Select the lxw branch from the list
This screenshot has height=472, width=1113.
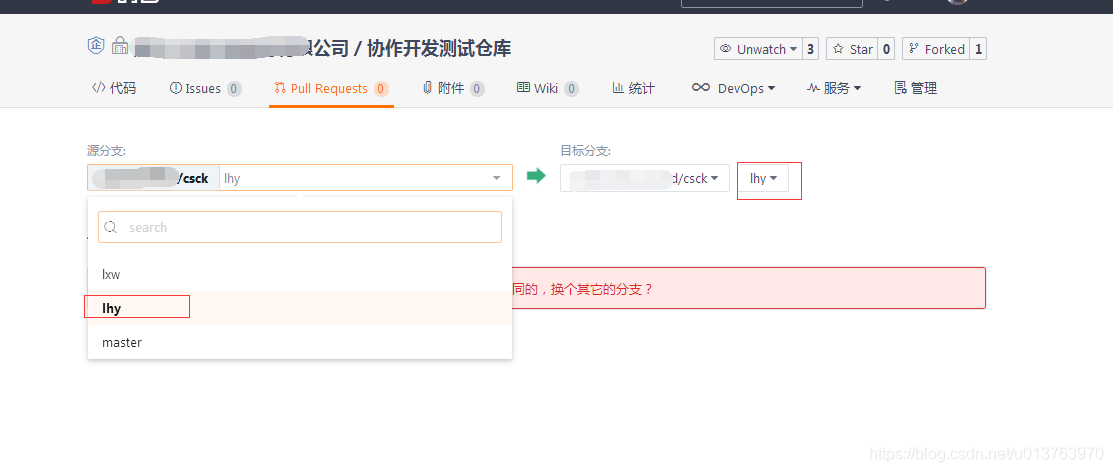(111, 274)
